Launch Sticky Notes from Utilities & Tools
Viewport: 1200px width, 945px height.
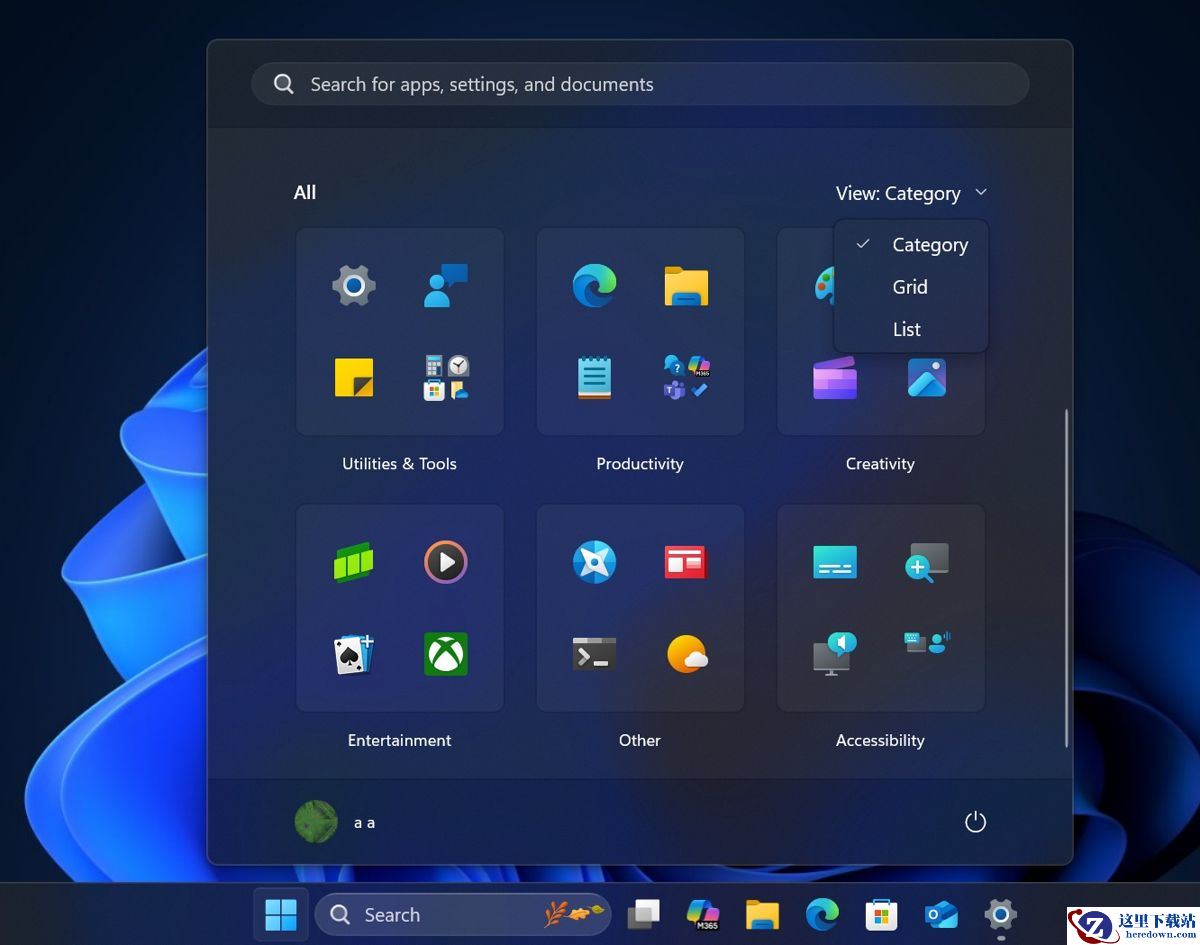click(353, 378)
